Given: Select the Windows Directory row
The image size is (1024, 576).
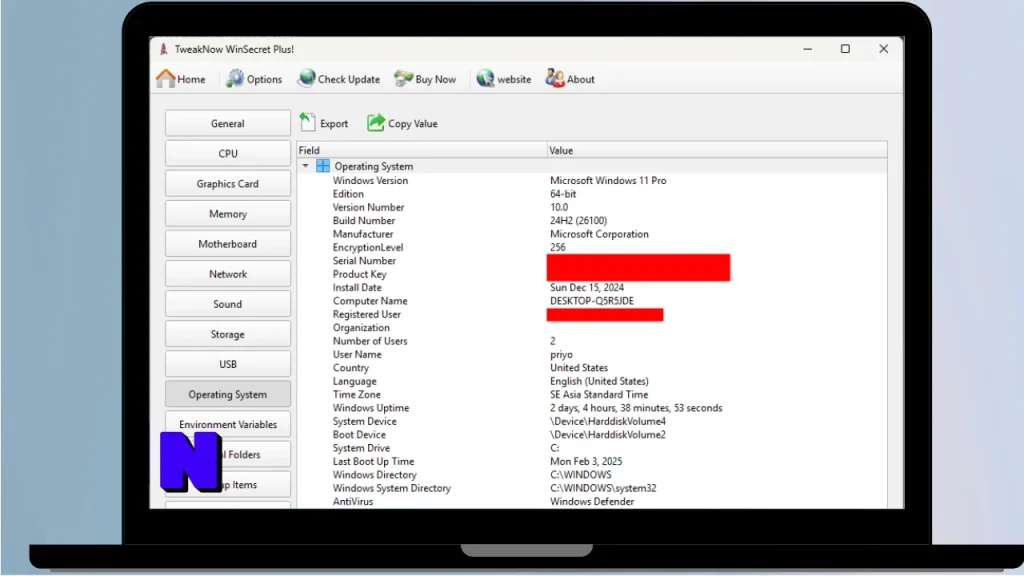Looking at the screenshot, I should (x=592, y=475).
